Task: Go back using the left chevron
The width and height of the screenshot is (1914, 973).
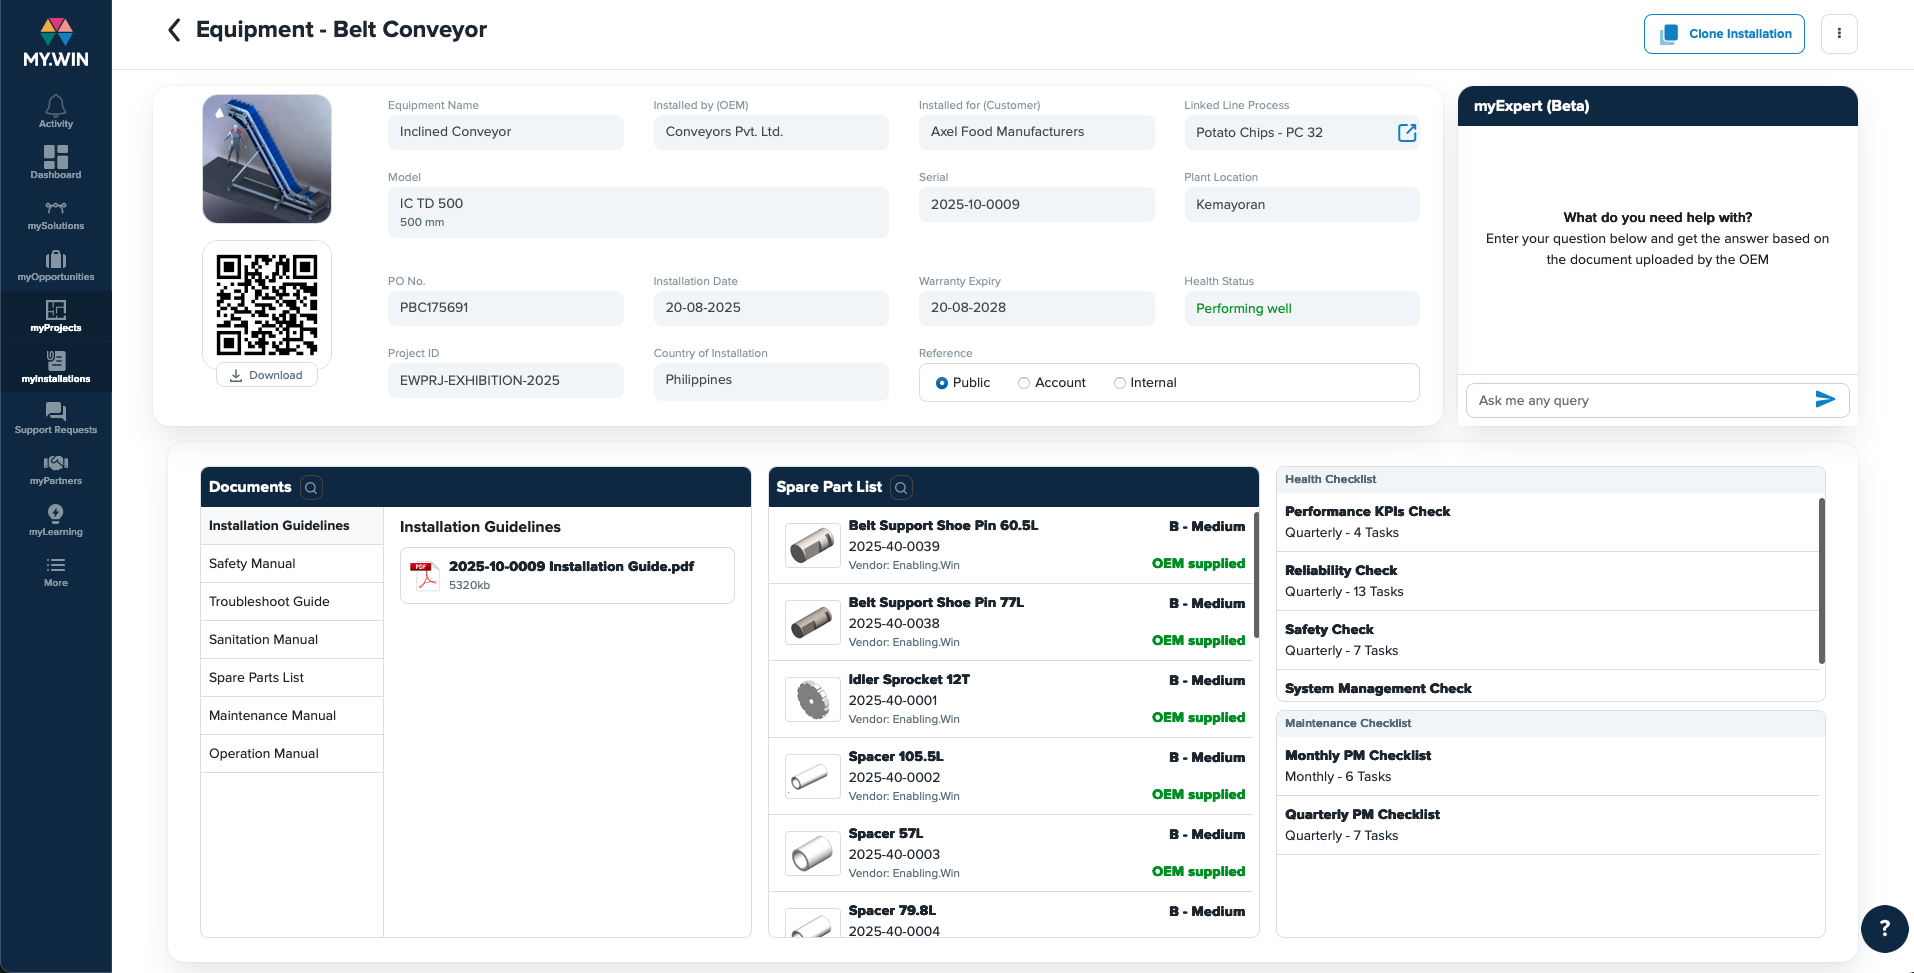Action: click(x=174, y=30)
